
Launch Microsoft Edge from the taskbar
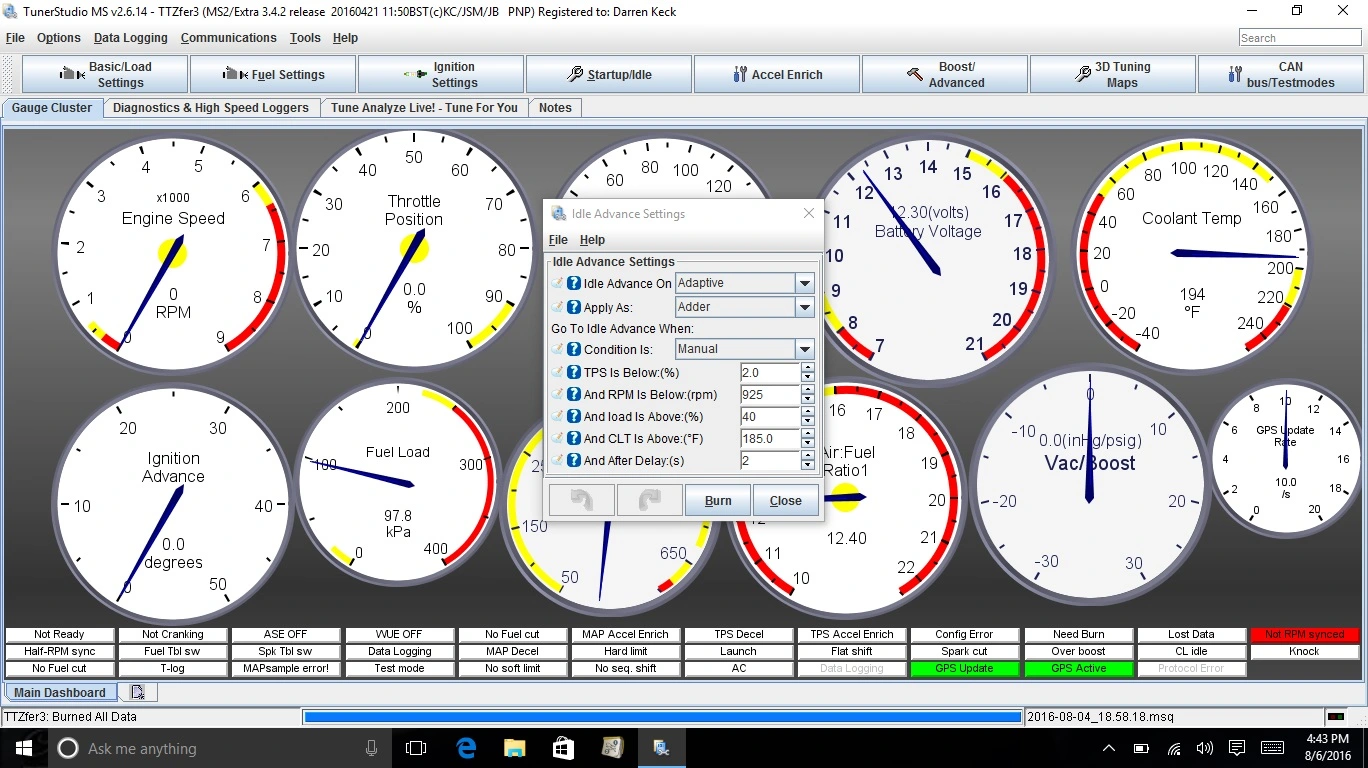466,748
